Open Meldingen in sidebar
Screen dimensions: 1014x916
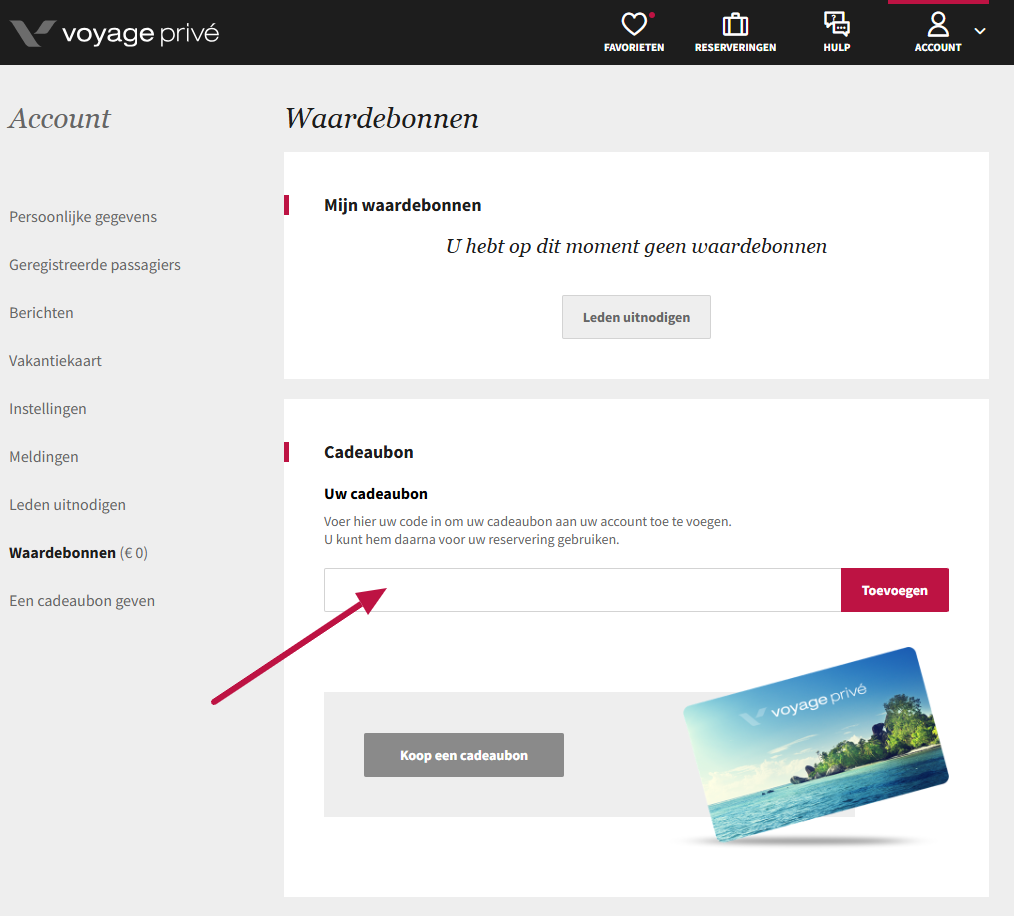(44, 457)
